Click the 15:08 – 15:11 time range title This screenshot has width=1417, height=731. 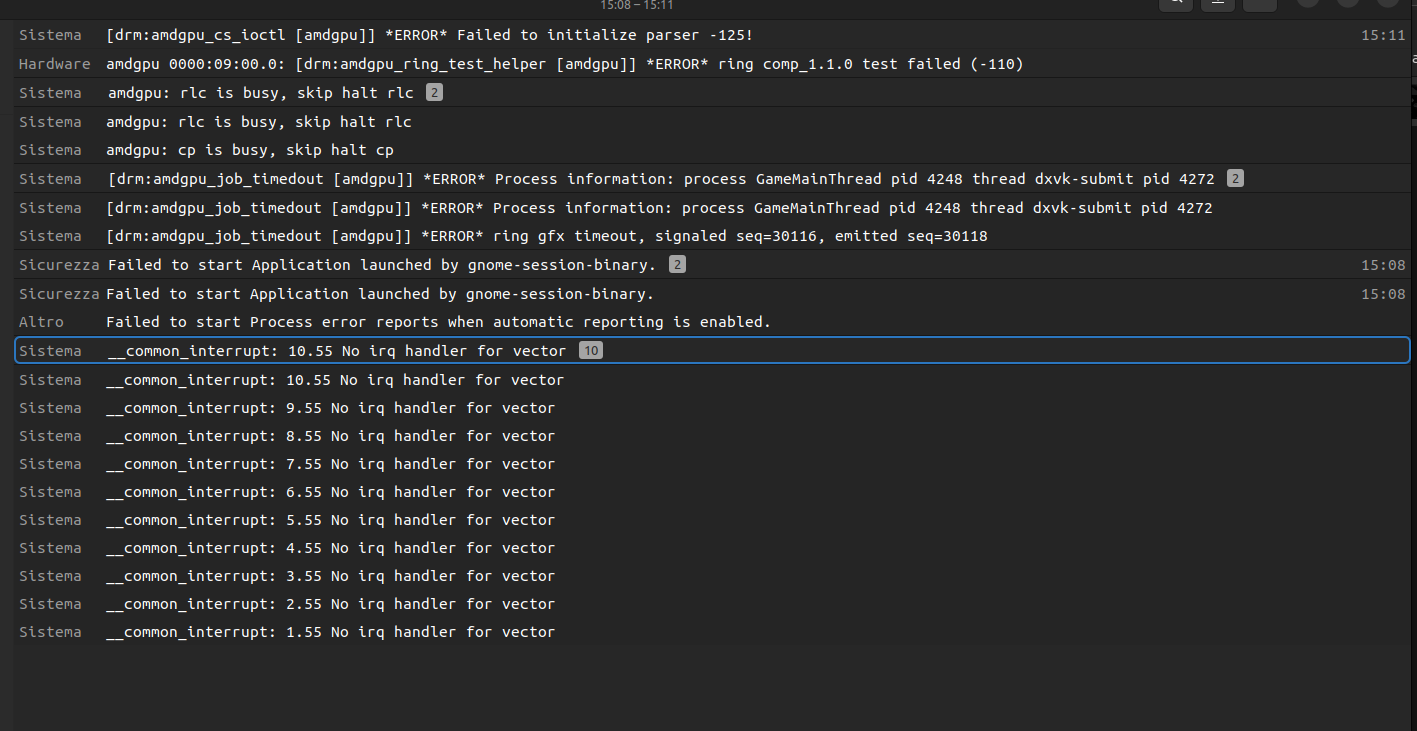pos(636,5)
